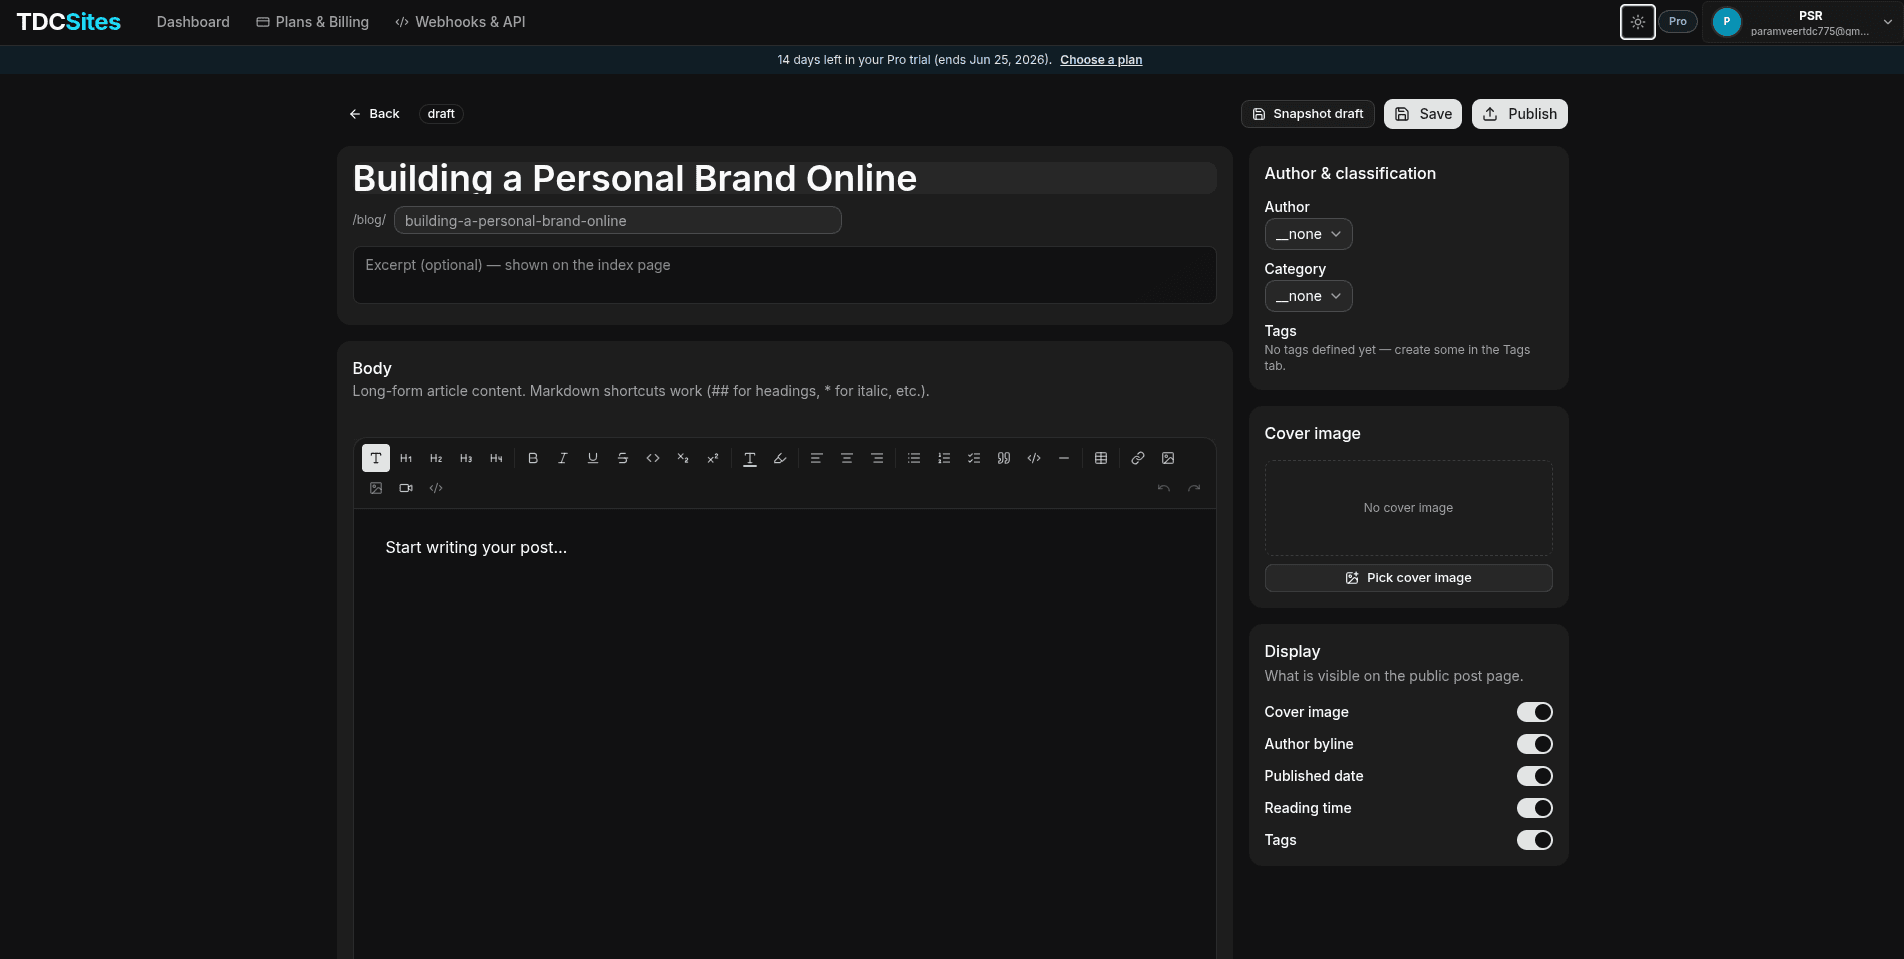
Task: Turn off Reading time toggle
Action: coord(1535,808)
